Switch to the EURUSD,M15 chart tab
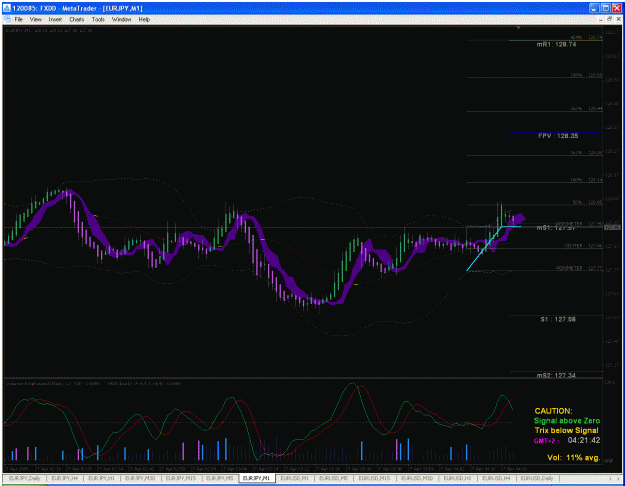Image resolution: width=625 pixels, height=486 pixels. (x=374, y=478)
